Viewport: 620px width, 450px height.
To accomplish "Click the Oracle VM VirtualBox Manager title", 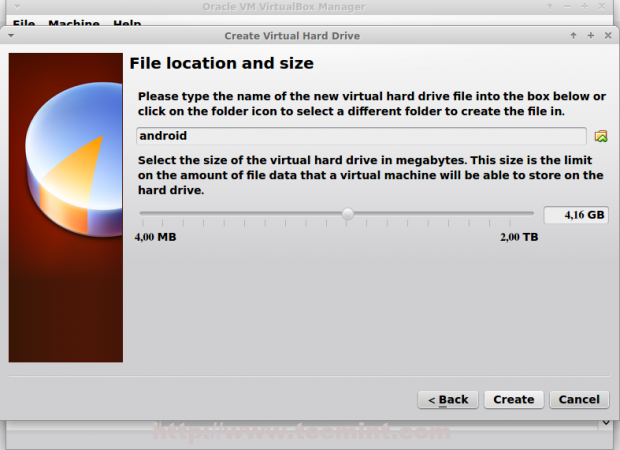I will pyautogui.click(x=284, y=7).
